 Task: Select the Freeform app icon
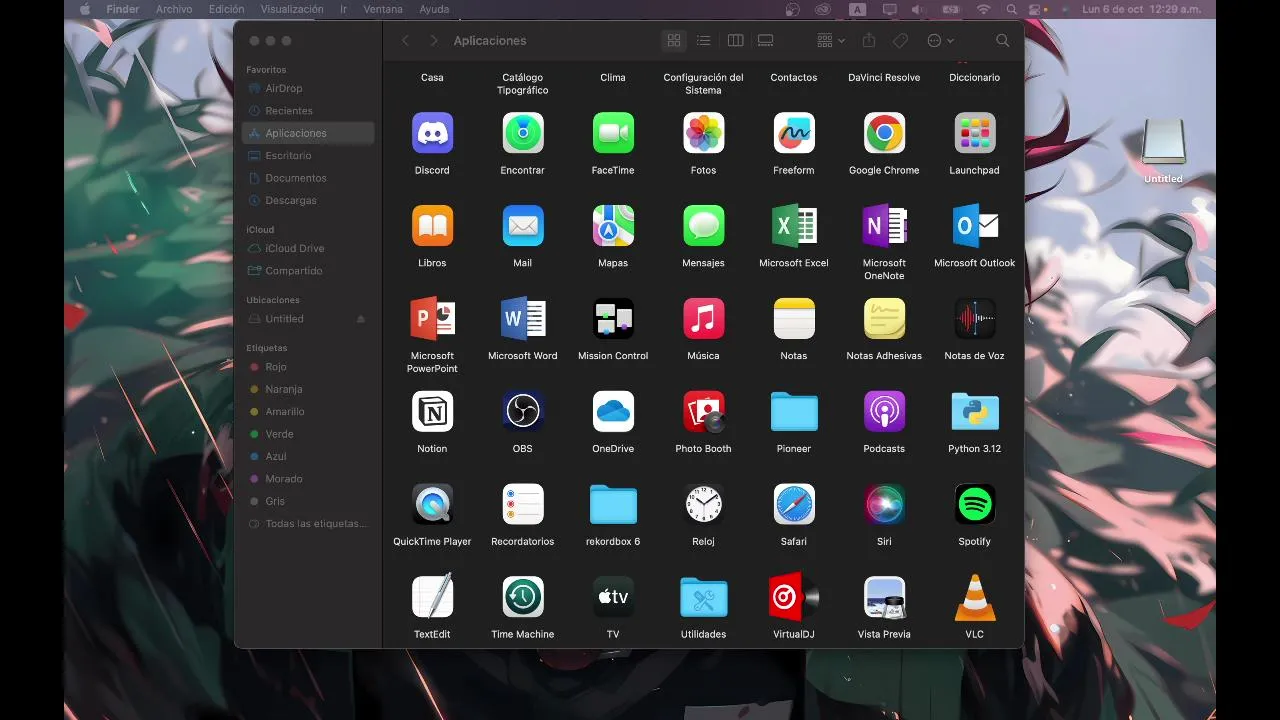point(794,133)
